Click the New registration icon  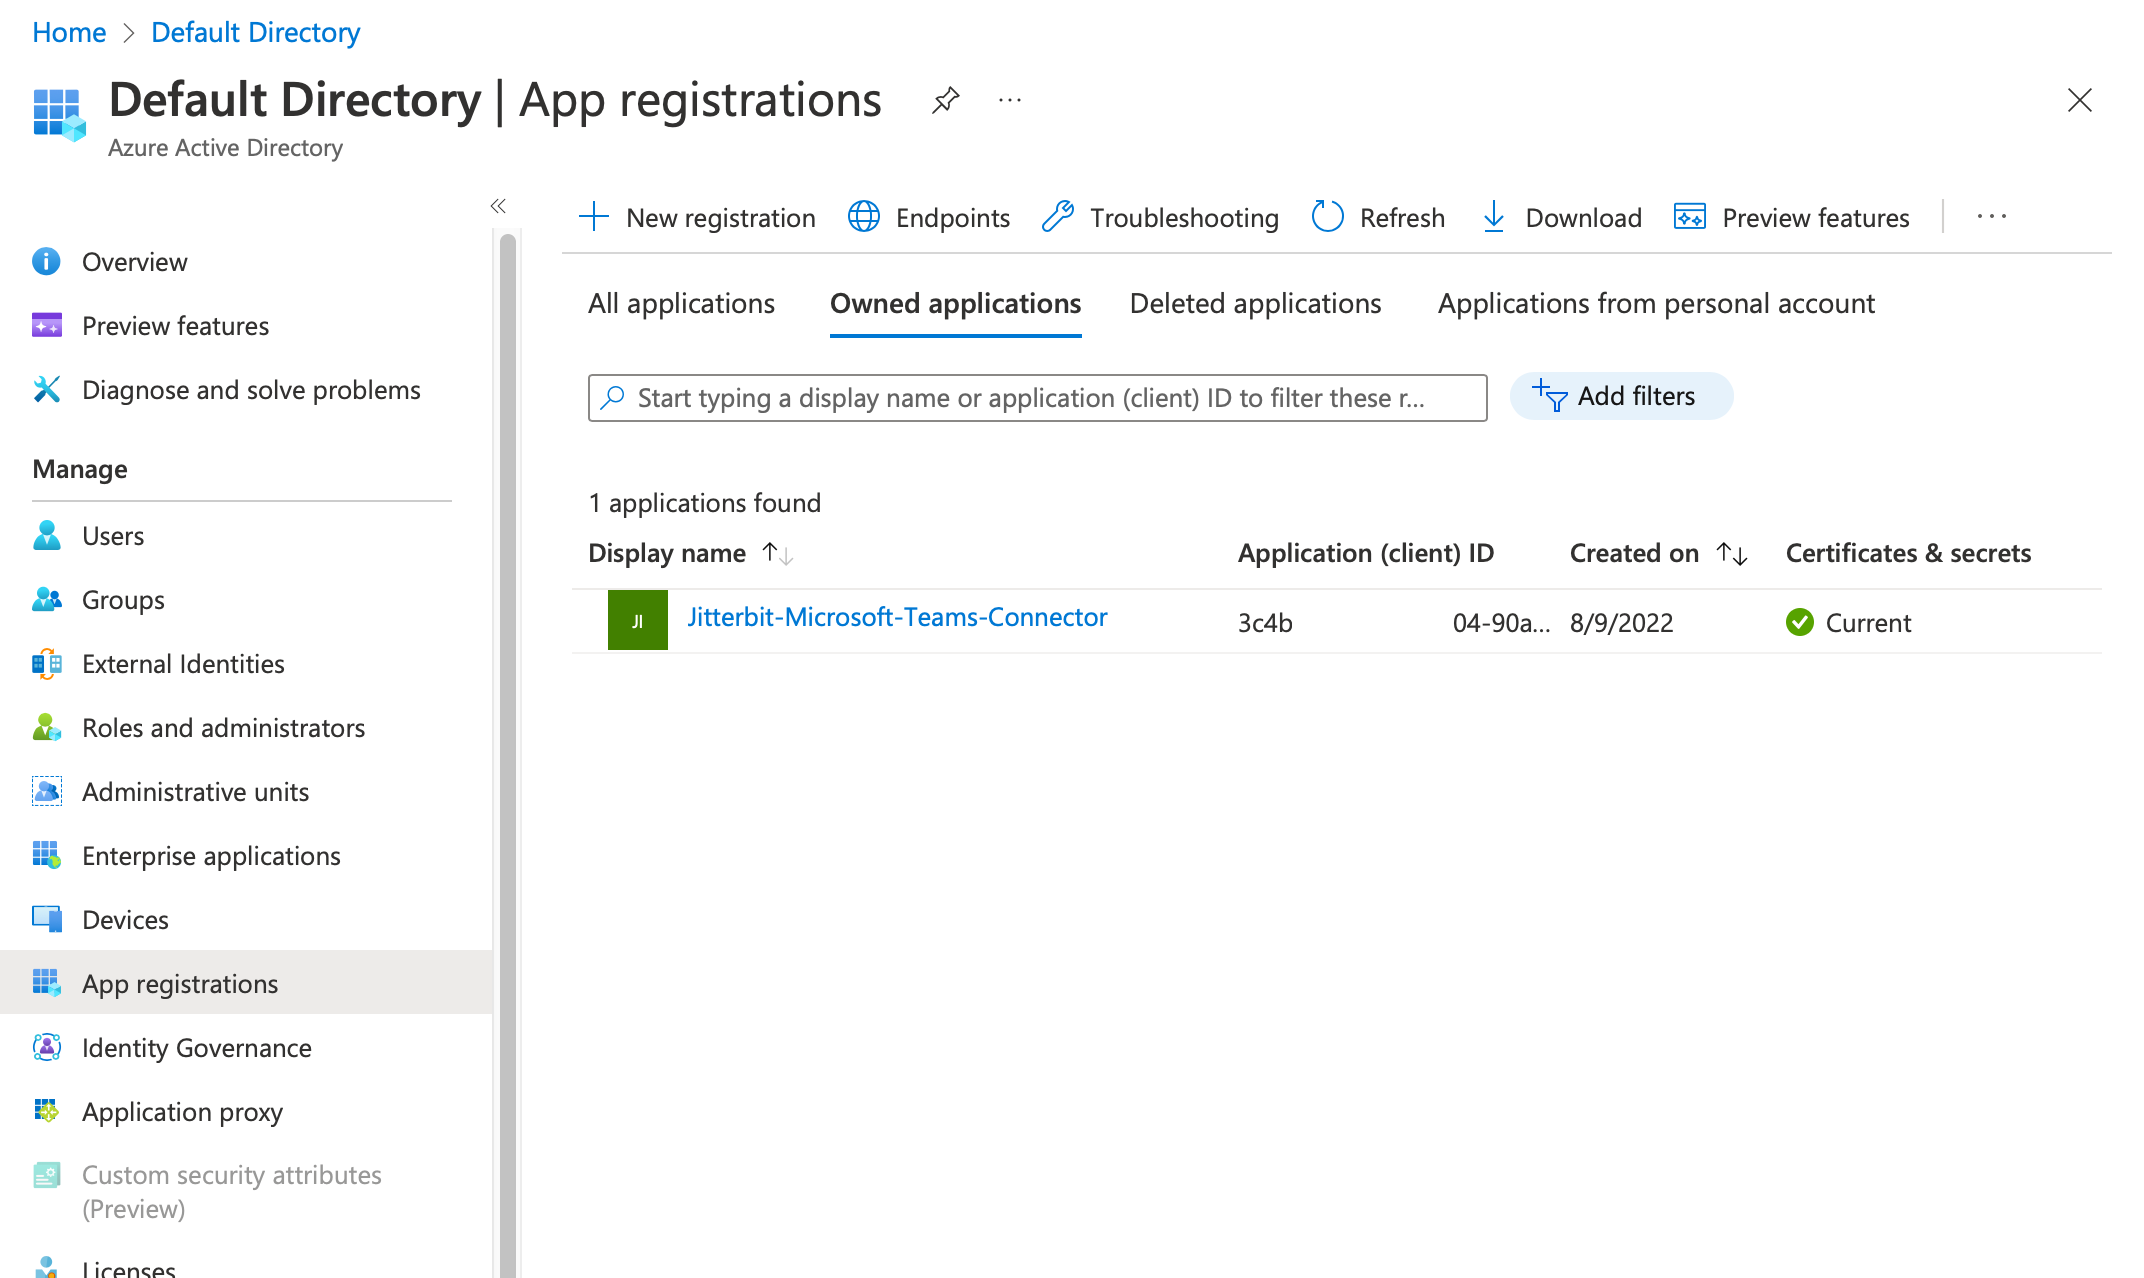tap(592, 215)
